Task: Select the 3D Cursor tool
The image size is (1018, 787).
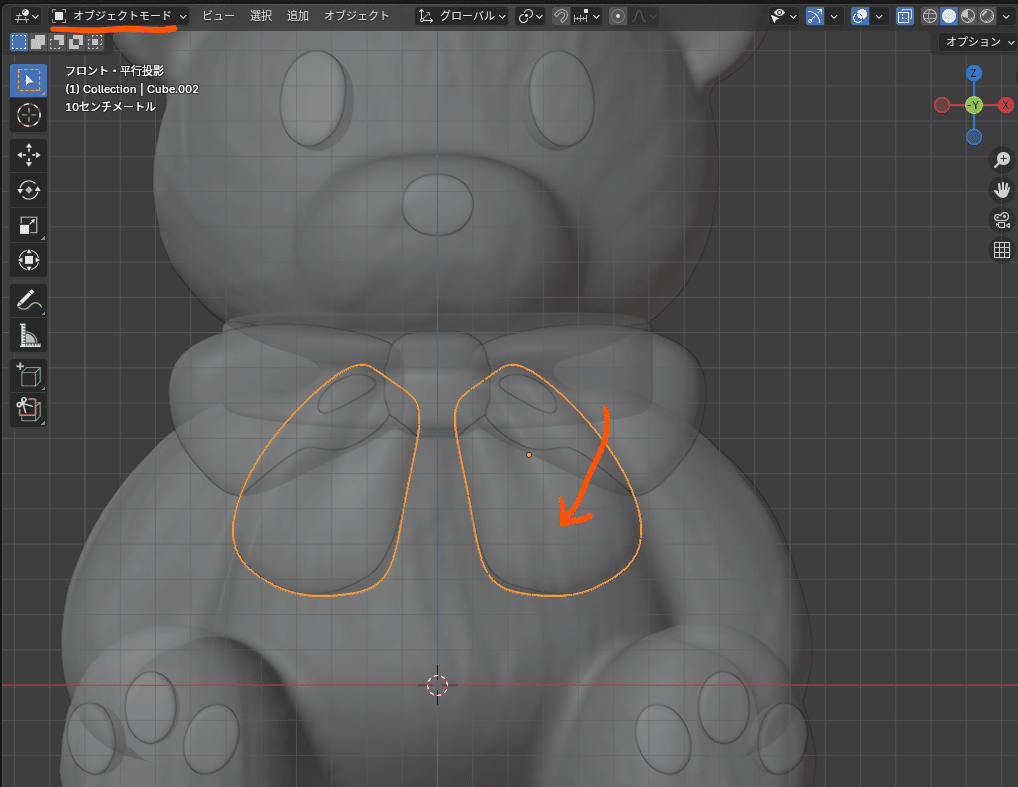Action: pos(29,116)
